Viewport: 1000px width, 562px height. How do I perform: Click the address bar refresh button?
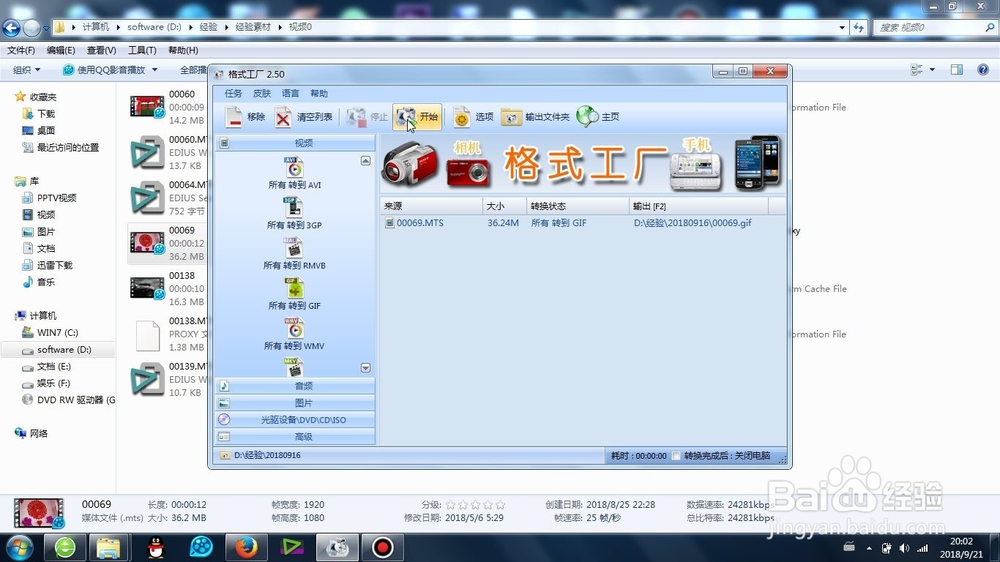click(859, 27)
